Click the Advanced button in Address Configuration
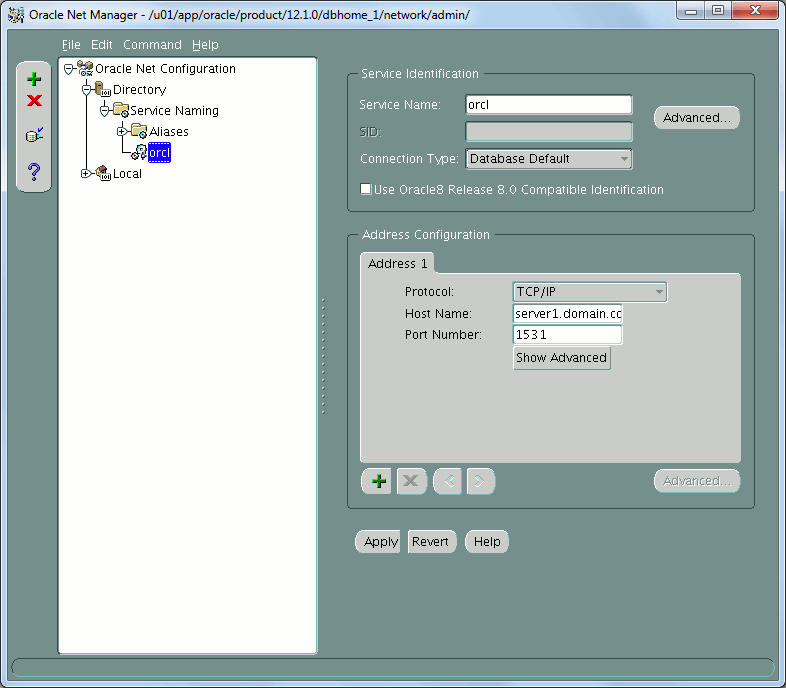The image size is (786, 688). point(697,481)
